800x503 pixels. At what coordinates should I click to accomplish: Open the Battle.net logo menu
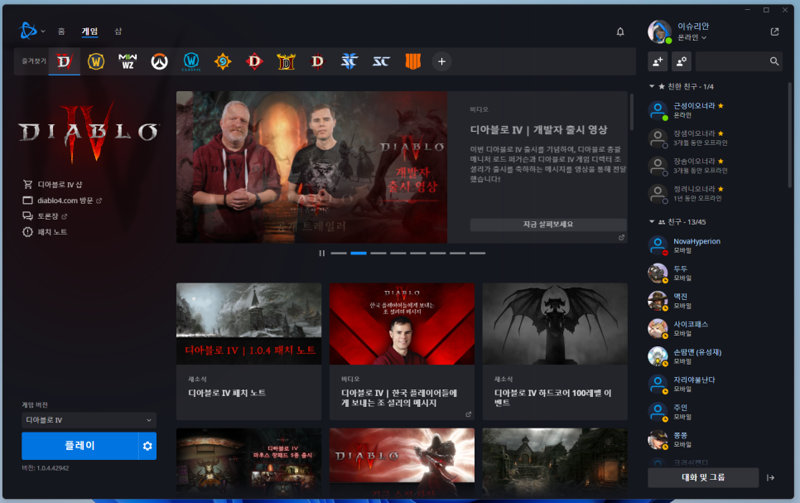[x=28, y=31]
